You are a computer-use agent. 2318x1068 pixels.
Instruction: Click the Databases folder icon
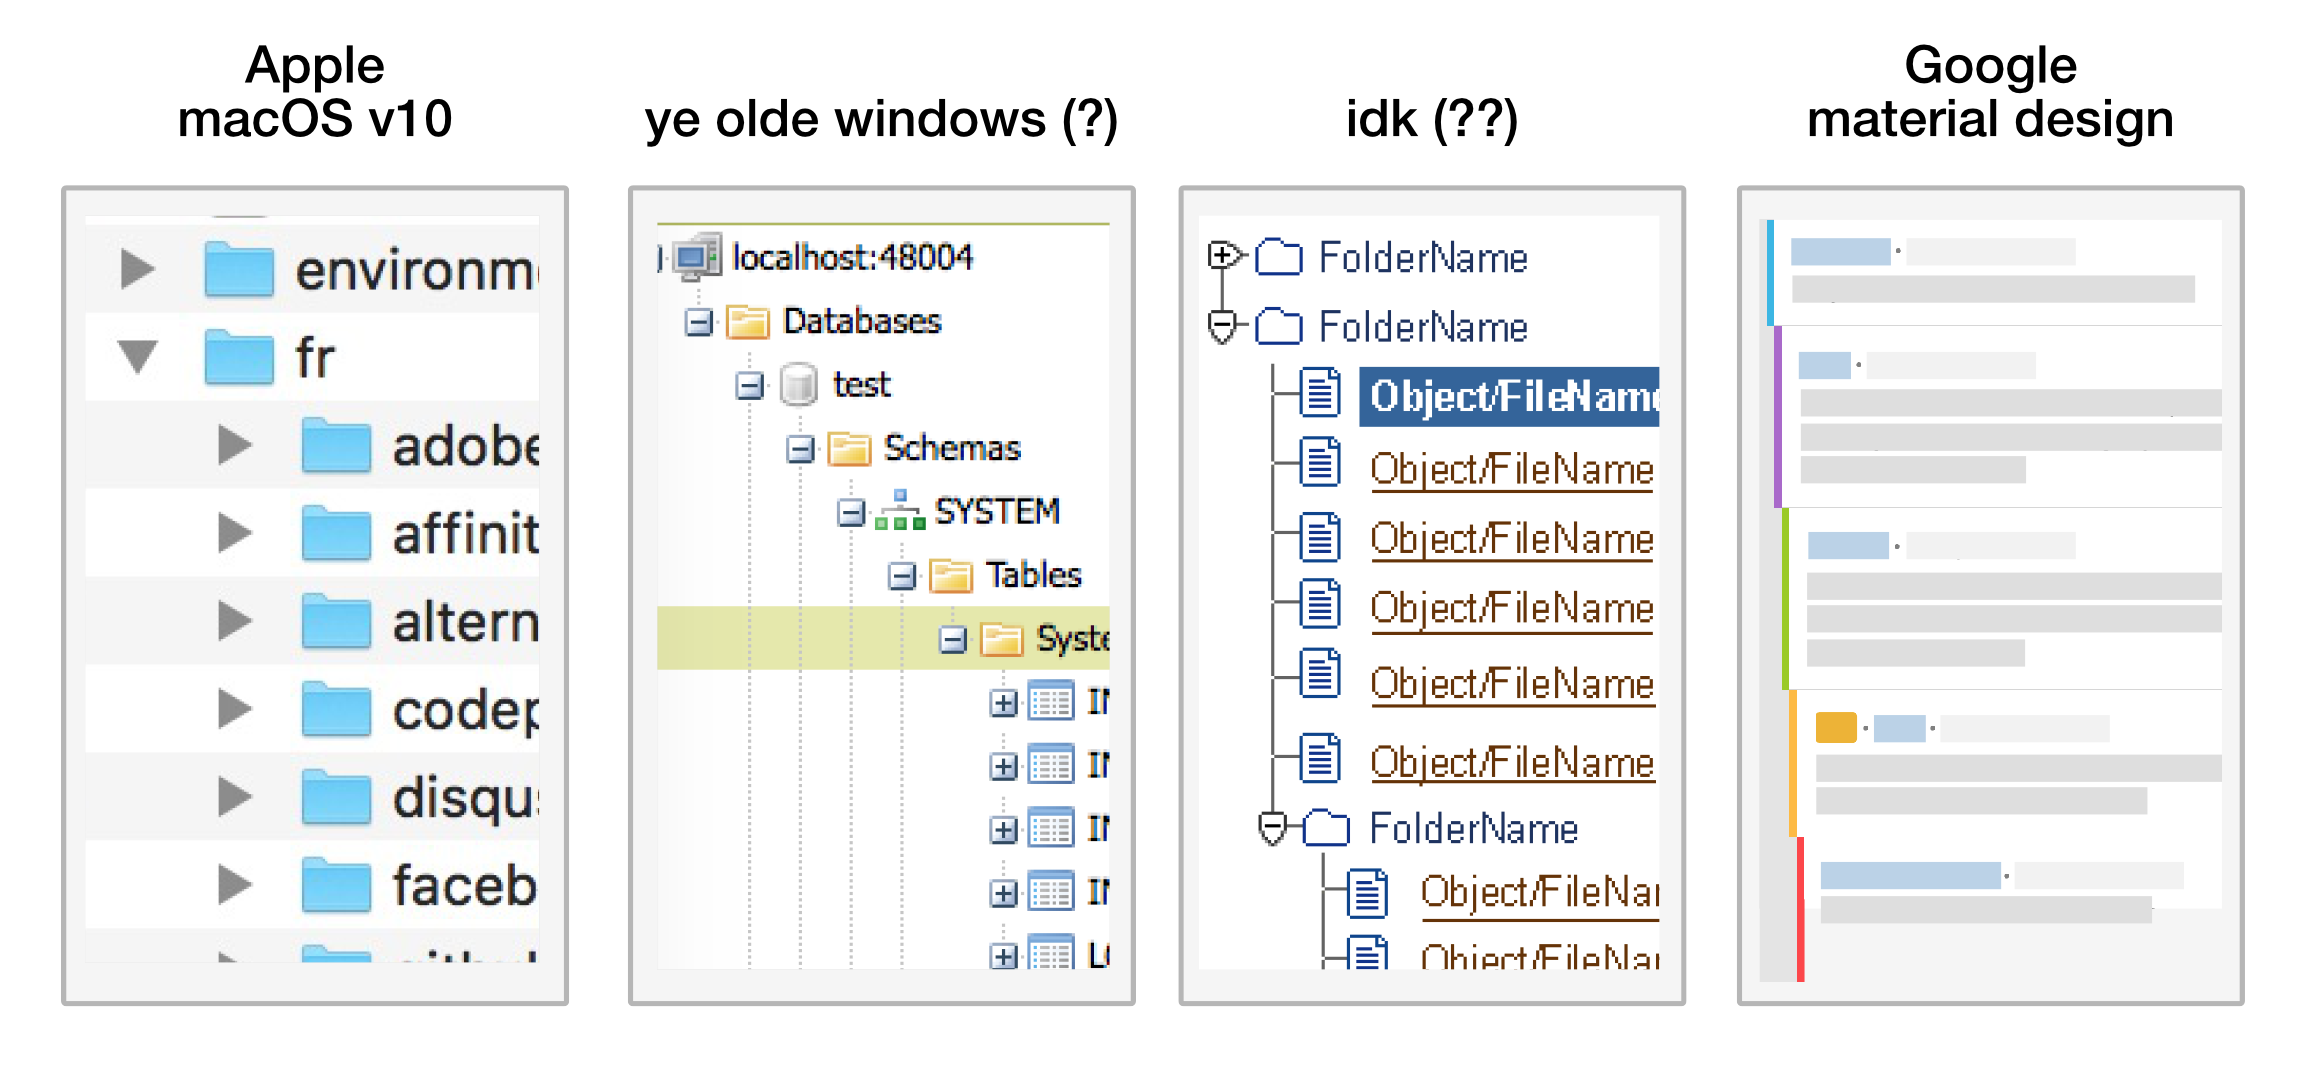point(748,322)
